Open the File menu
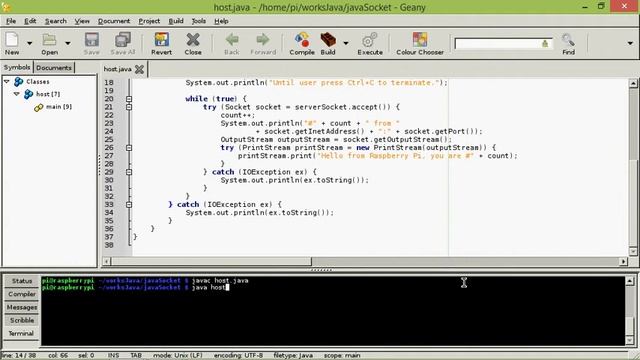This screenshot has width=640, height=360. [11, 21]
